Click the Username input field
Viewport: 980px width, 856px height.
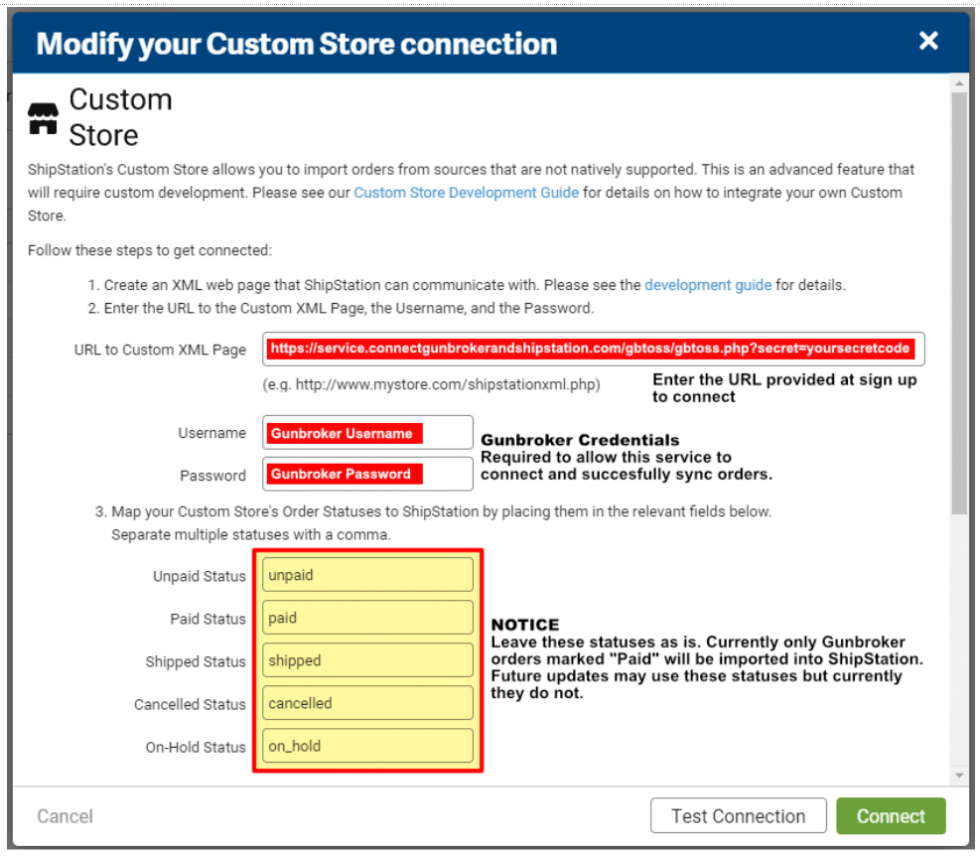[367, 431]
